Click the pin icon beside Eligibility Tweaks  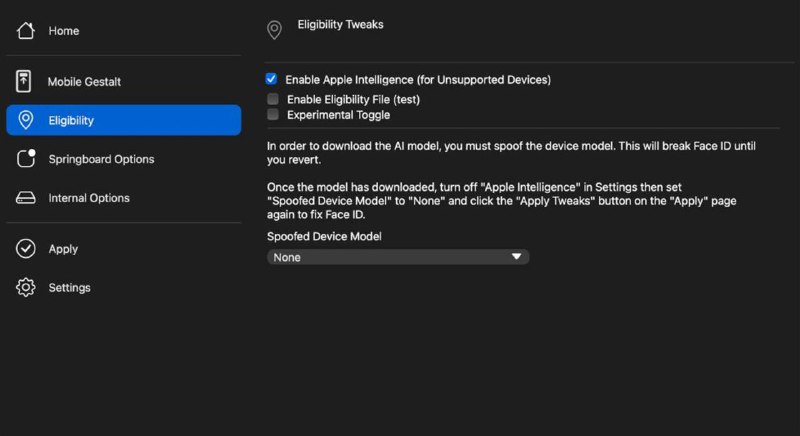274,30
